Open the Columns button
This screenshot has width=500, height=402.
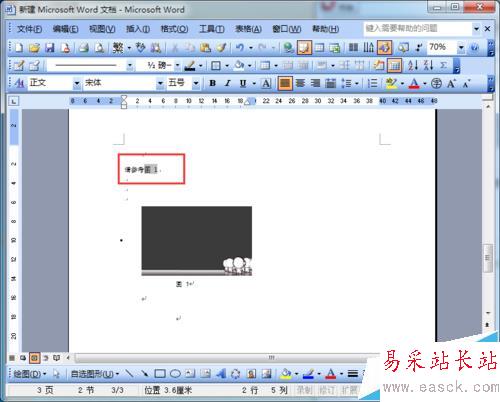click(353, 48)
